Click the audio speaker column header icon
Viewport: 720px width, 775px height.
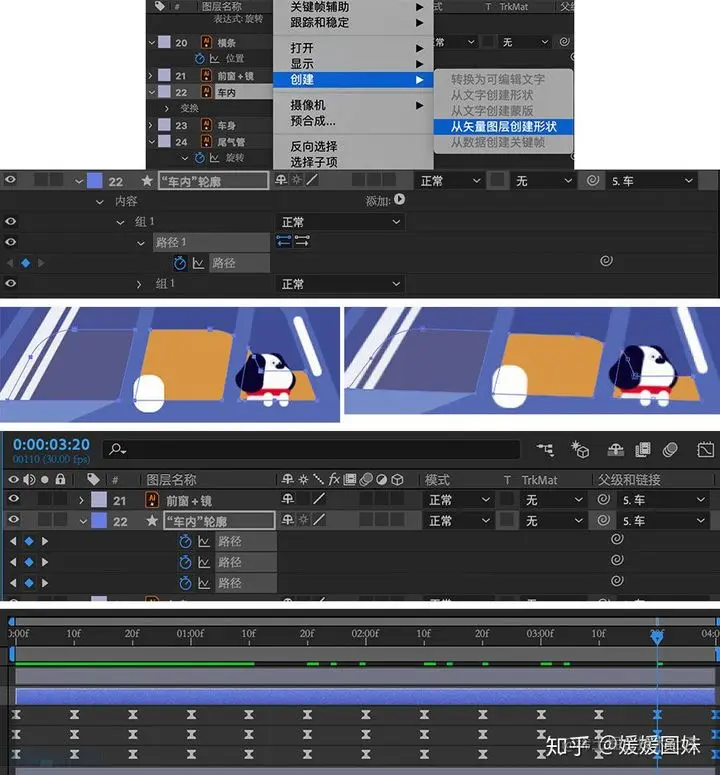tap(29, 479)
